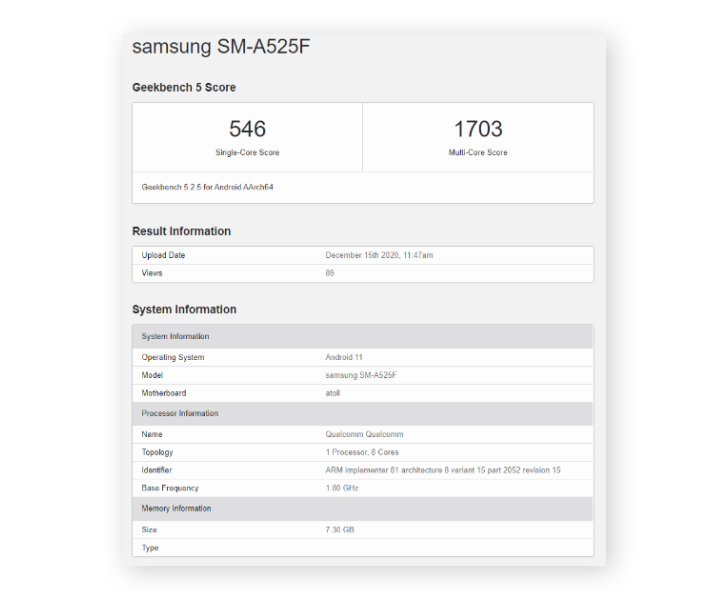This screenshot has width=728, height=600.
Task: Select the Qualcomm Qualcomm processor name
Action: point(362,435)
